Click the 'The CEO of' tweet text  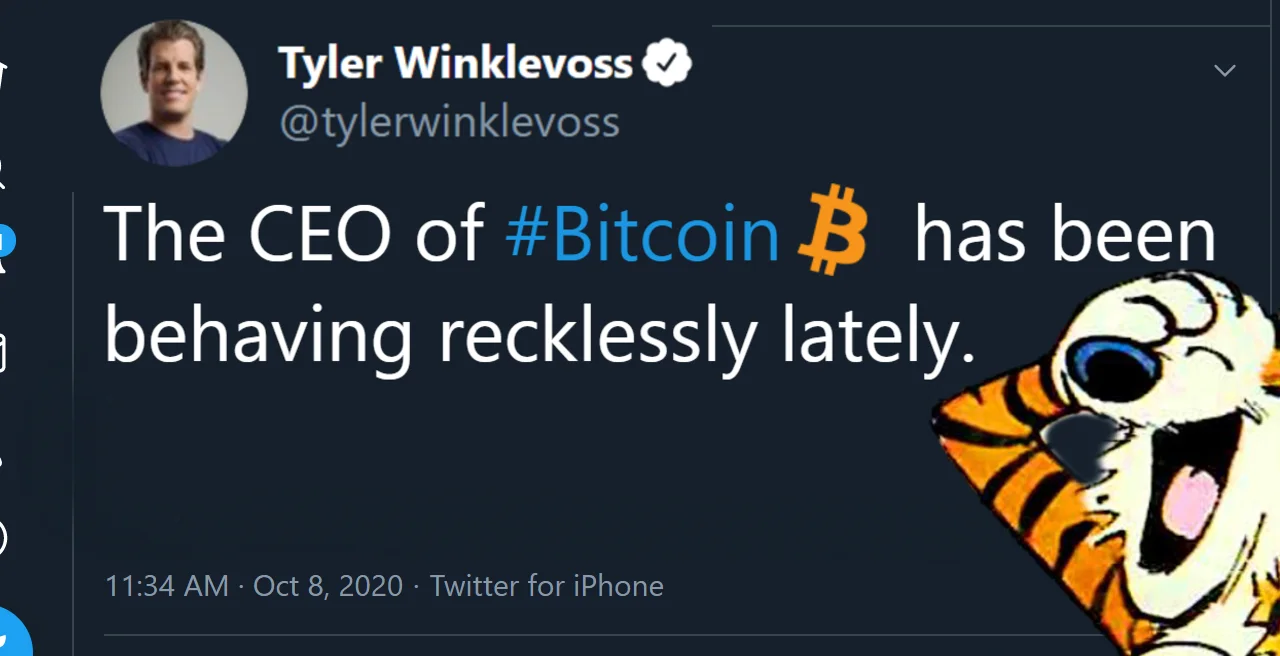(294, 235)
